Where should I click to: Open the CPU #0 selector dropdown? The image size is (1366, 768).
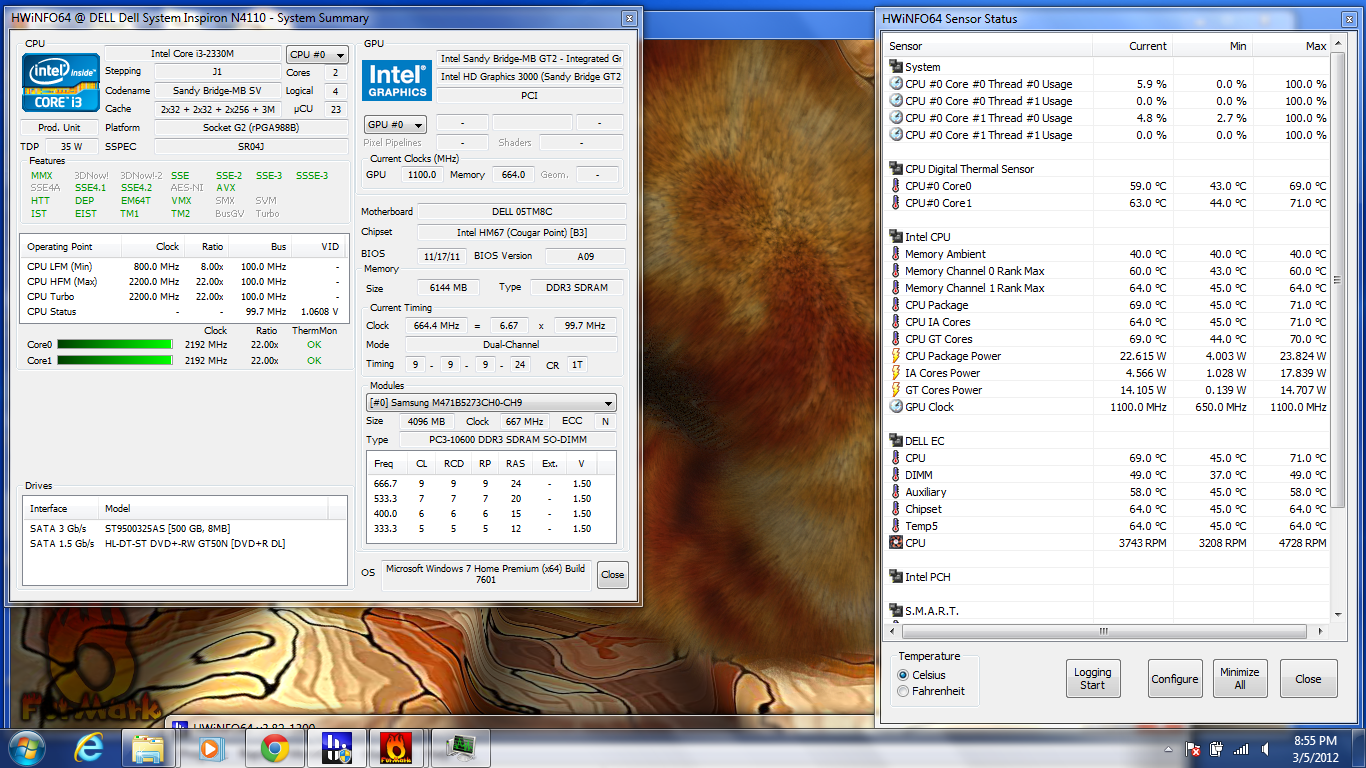317,55
